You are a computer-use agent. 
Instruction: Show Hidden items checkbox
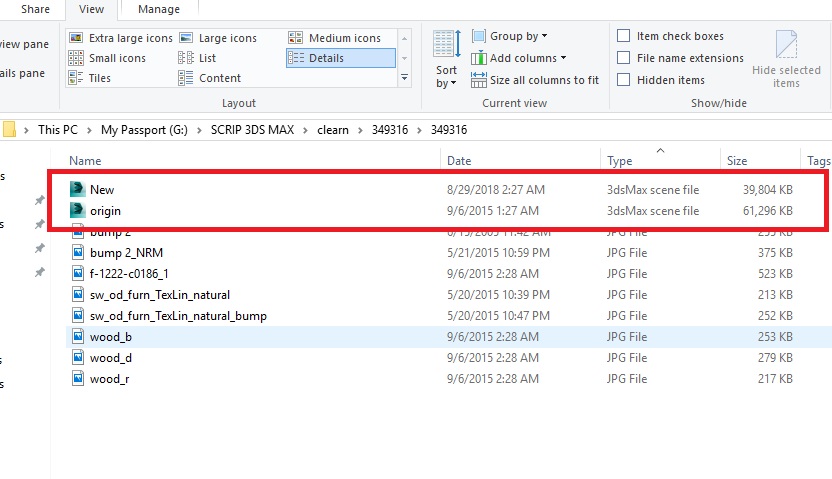[x=624, y=80]
